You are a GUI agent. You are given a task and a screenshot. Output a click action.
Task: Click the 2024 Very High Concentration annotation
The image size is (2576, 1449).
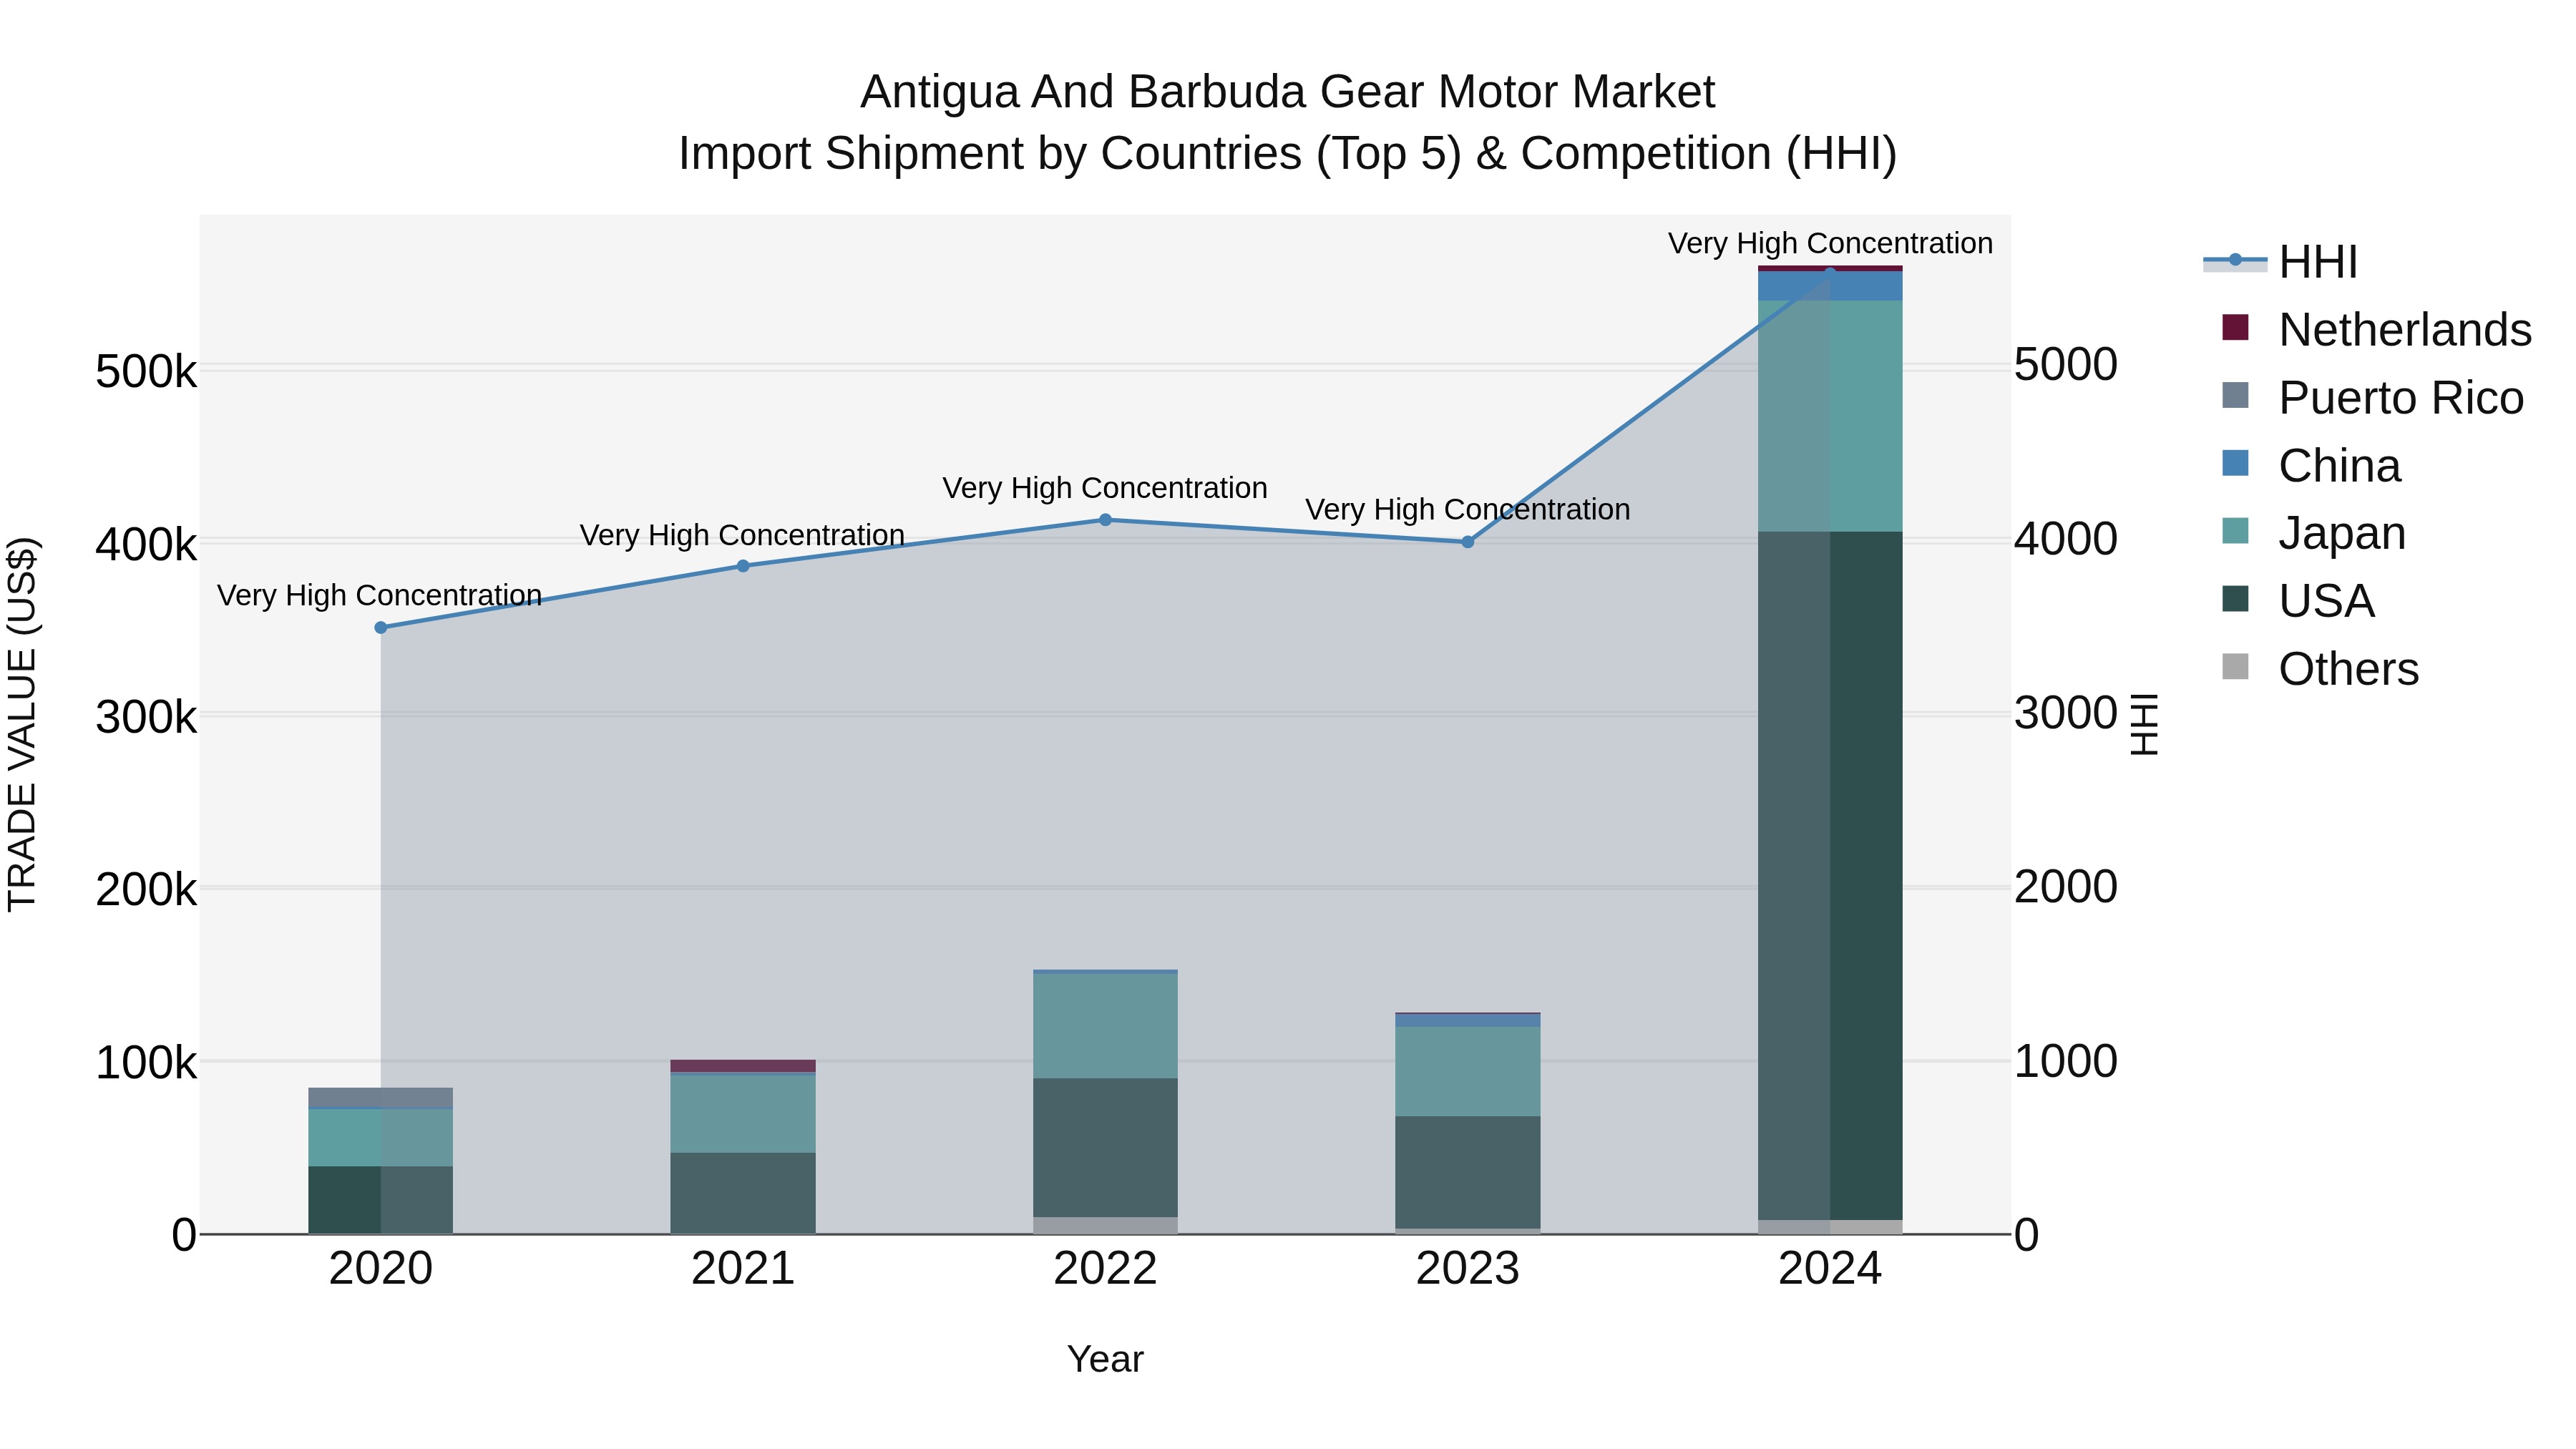(x=1831, y=244)
